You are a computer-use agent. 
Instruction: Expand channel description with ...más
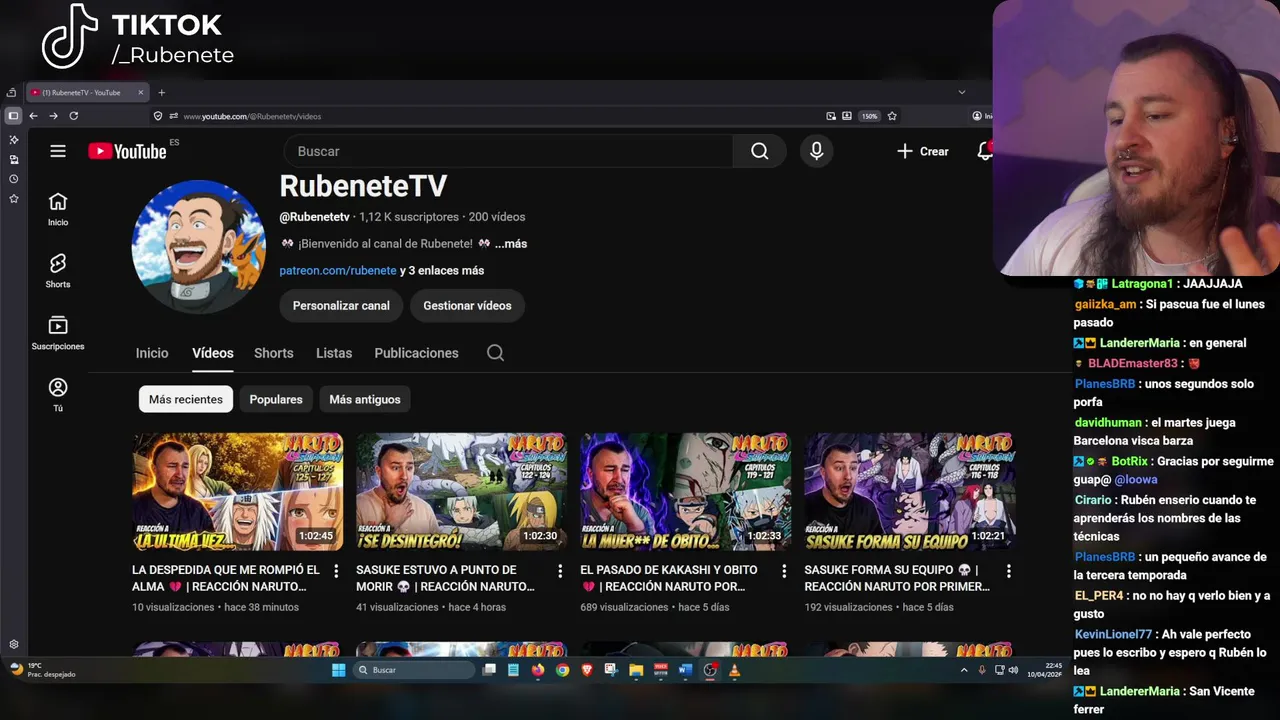(x=511, y=244)
